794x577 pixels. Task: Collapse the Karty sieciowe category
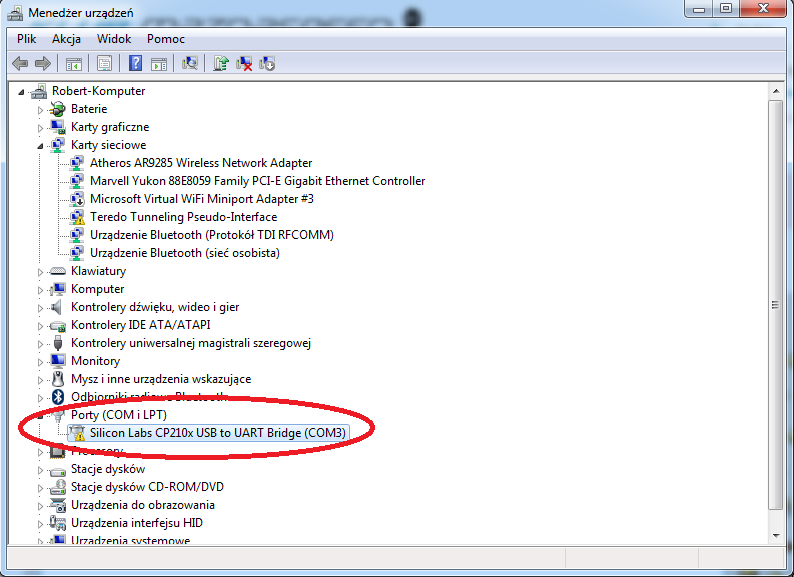coord(41,145)
